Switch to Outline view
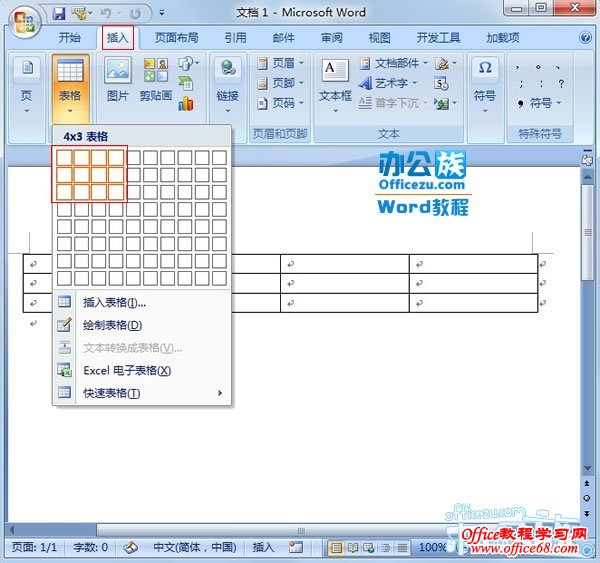 (x=386, y=548)
